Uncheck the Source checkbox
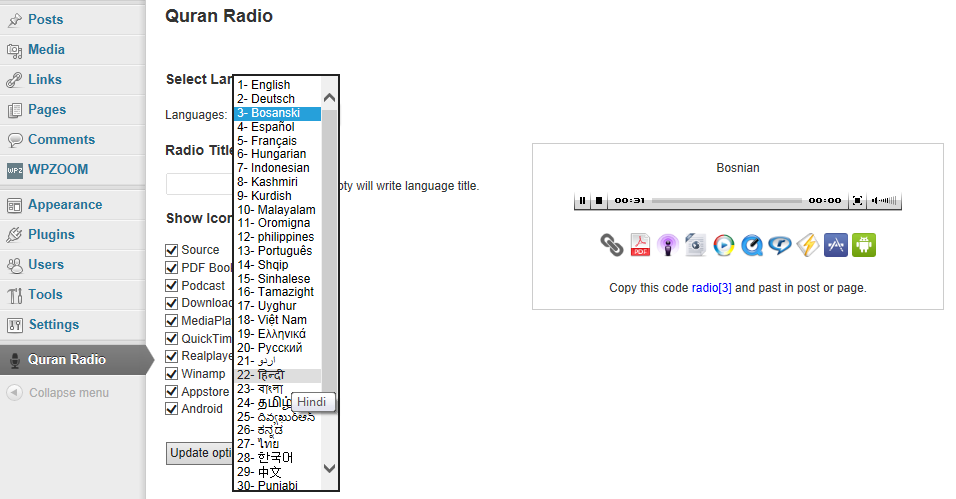 click(171, 250)
